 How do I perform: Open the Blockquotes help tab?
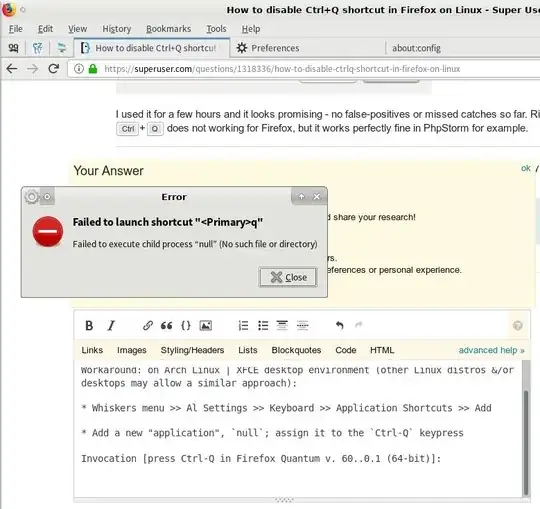point(296,350)
